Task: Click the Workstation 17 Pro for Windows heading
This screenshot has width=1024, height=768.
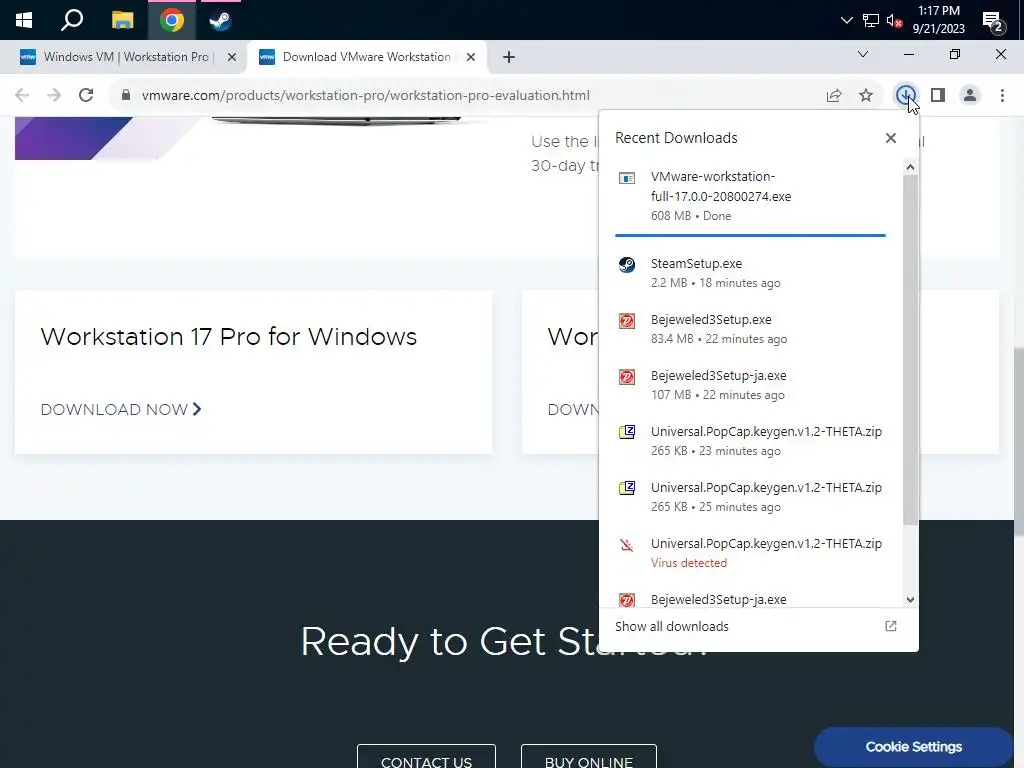Action: click(x=229, y=337)
